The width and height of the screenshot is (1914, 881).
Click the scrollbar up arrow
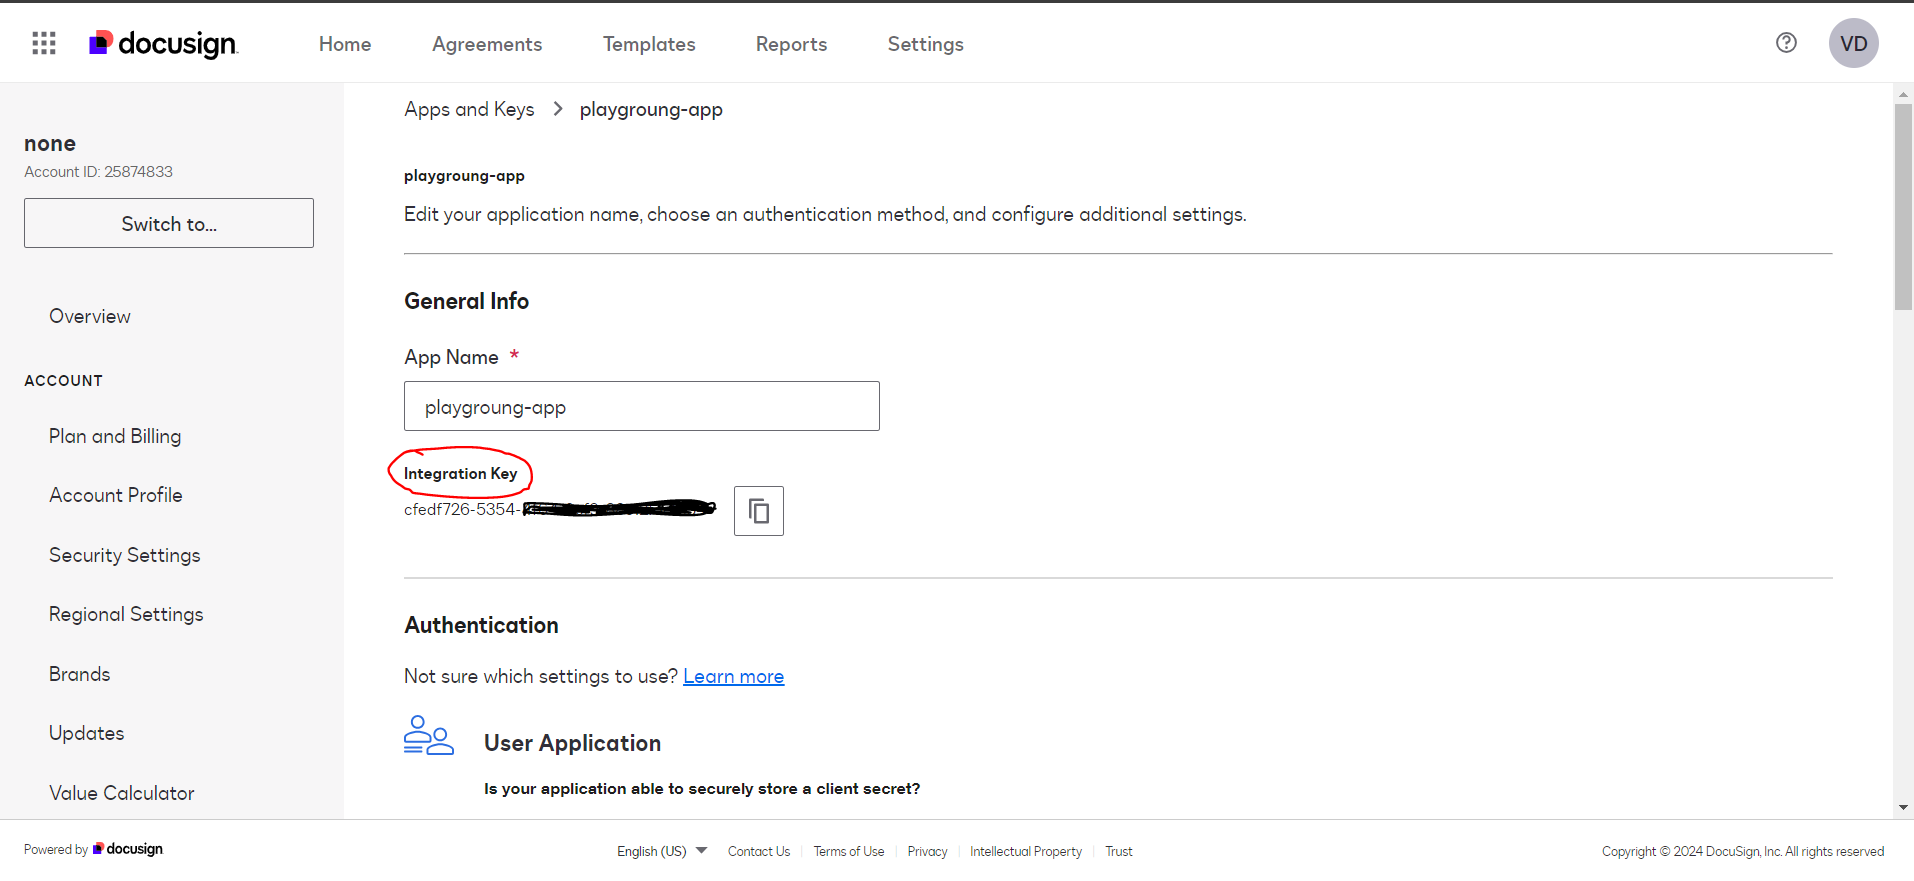[x=1903, y=94]
